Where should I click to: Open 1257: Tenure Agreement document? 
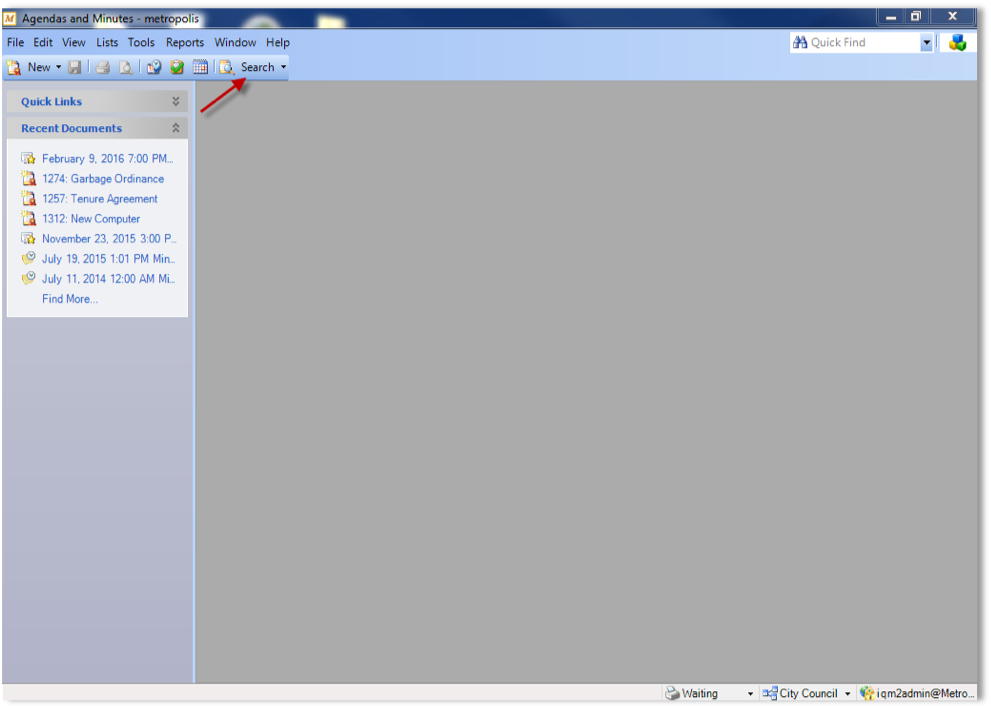pyautogui.click(x=100, y=198)
